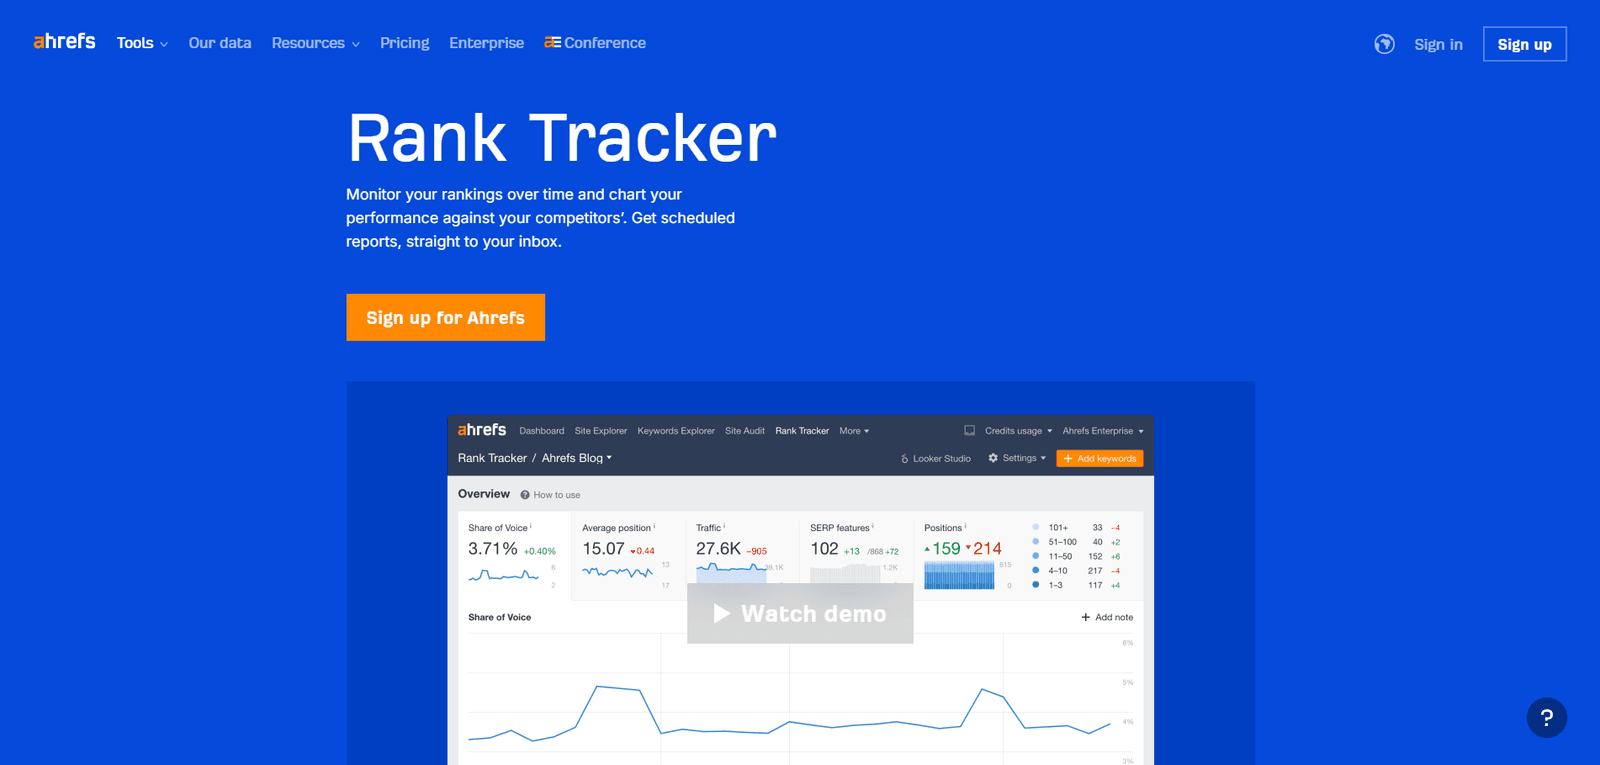This screenshot has width=1600, height=765.
Task: Select the SERP features 102 card
Action: coord(856,557)
